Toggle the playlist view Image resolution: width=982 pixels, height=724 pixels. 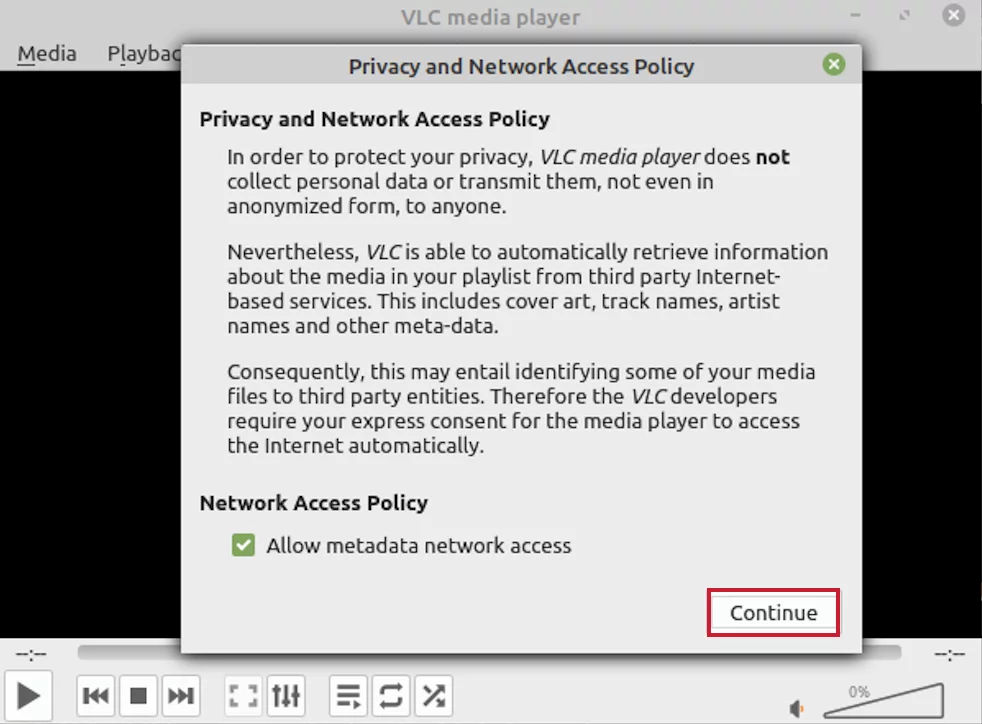[348, 695]
